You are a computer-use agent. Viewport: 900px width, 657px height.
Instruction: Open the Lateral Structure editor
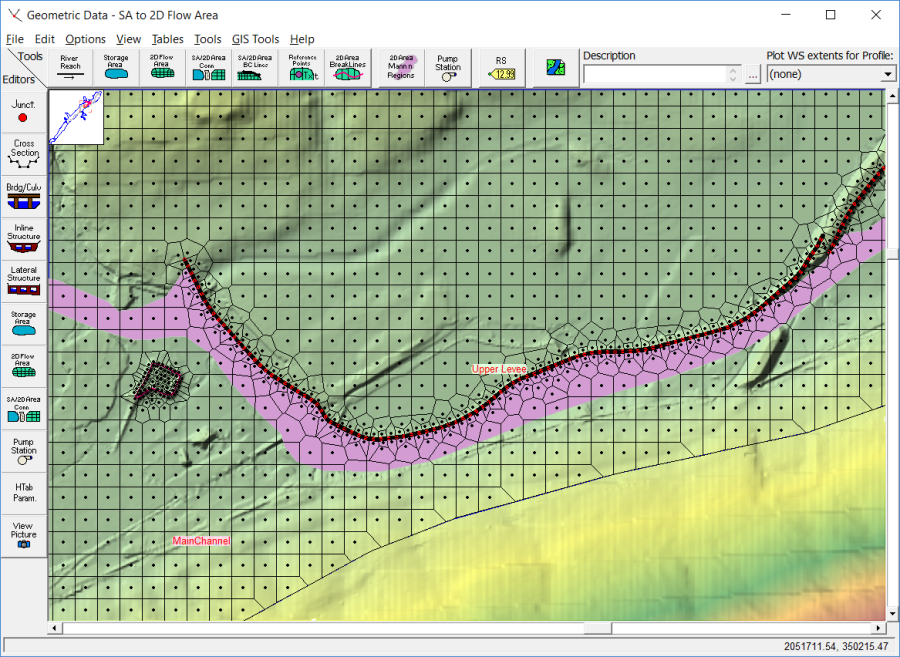22,275
